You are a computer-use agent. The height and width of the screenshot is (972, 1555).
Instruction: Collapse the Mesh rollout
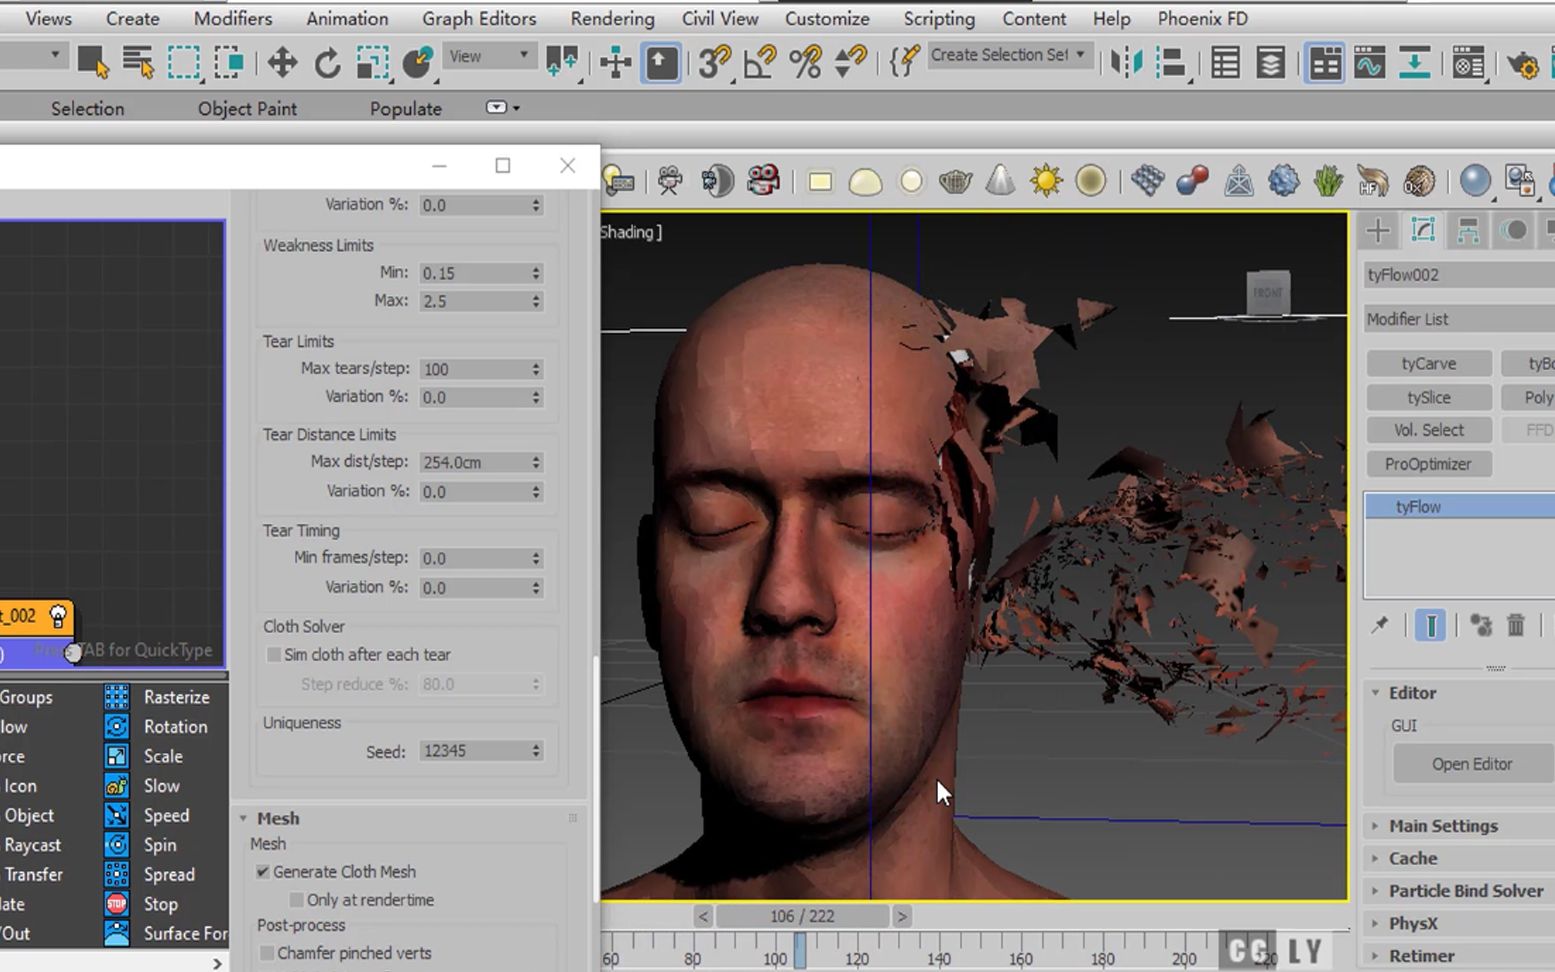click(278, 818)
